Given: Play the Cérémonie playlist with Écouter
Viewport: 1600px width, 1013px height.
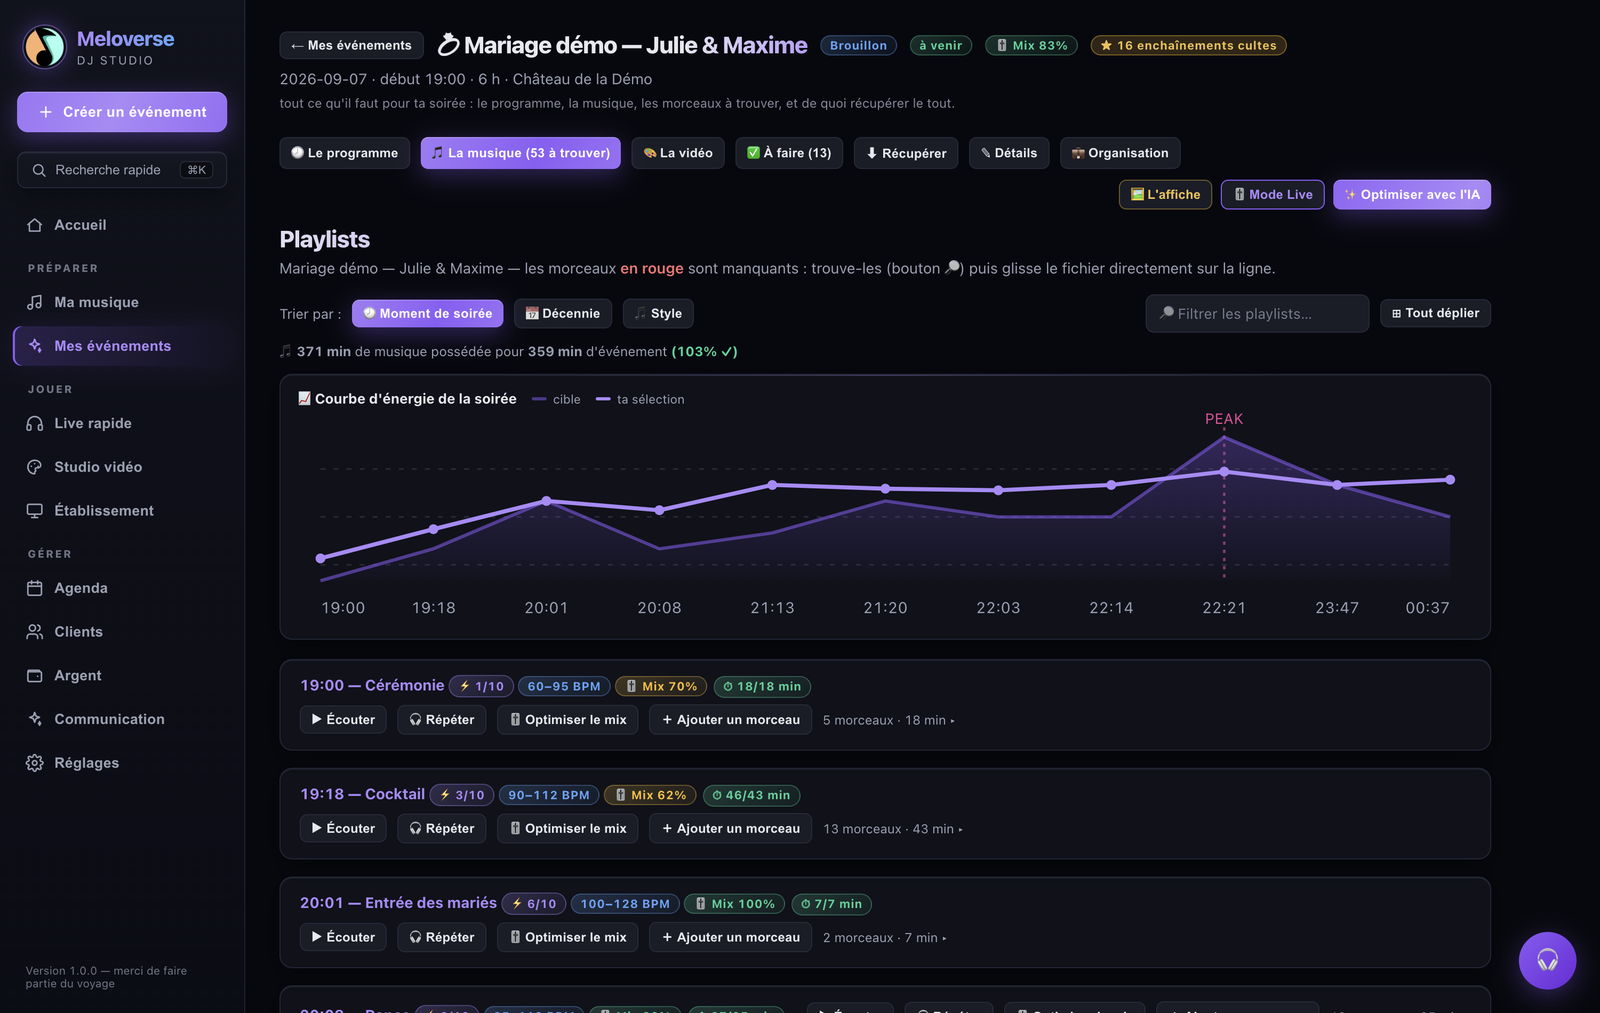Looking at the screenshot, I should coord(343,720).
